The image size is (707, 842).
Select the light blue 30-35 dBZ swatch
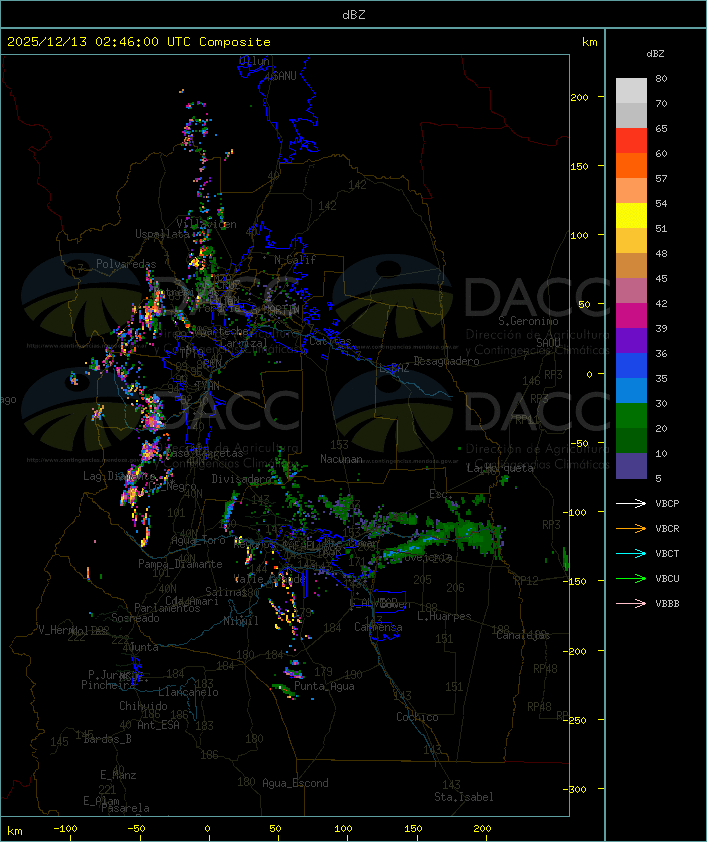(631, 391)
